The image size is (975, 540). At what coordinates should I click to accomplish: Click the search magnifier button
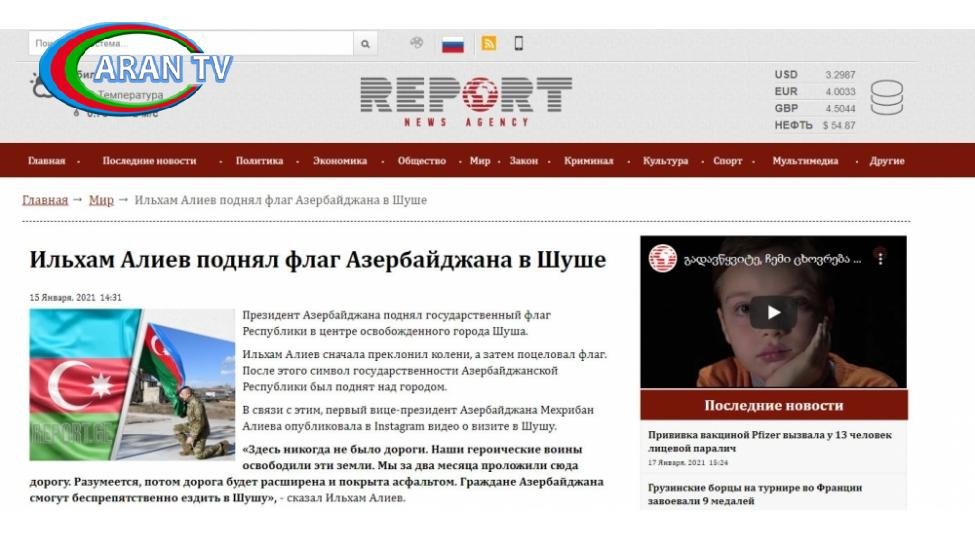tap(365, 44)
